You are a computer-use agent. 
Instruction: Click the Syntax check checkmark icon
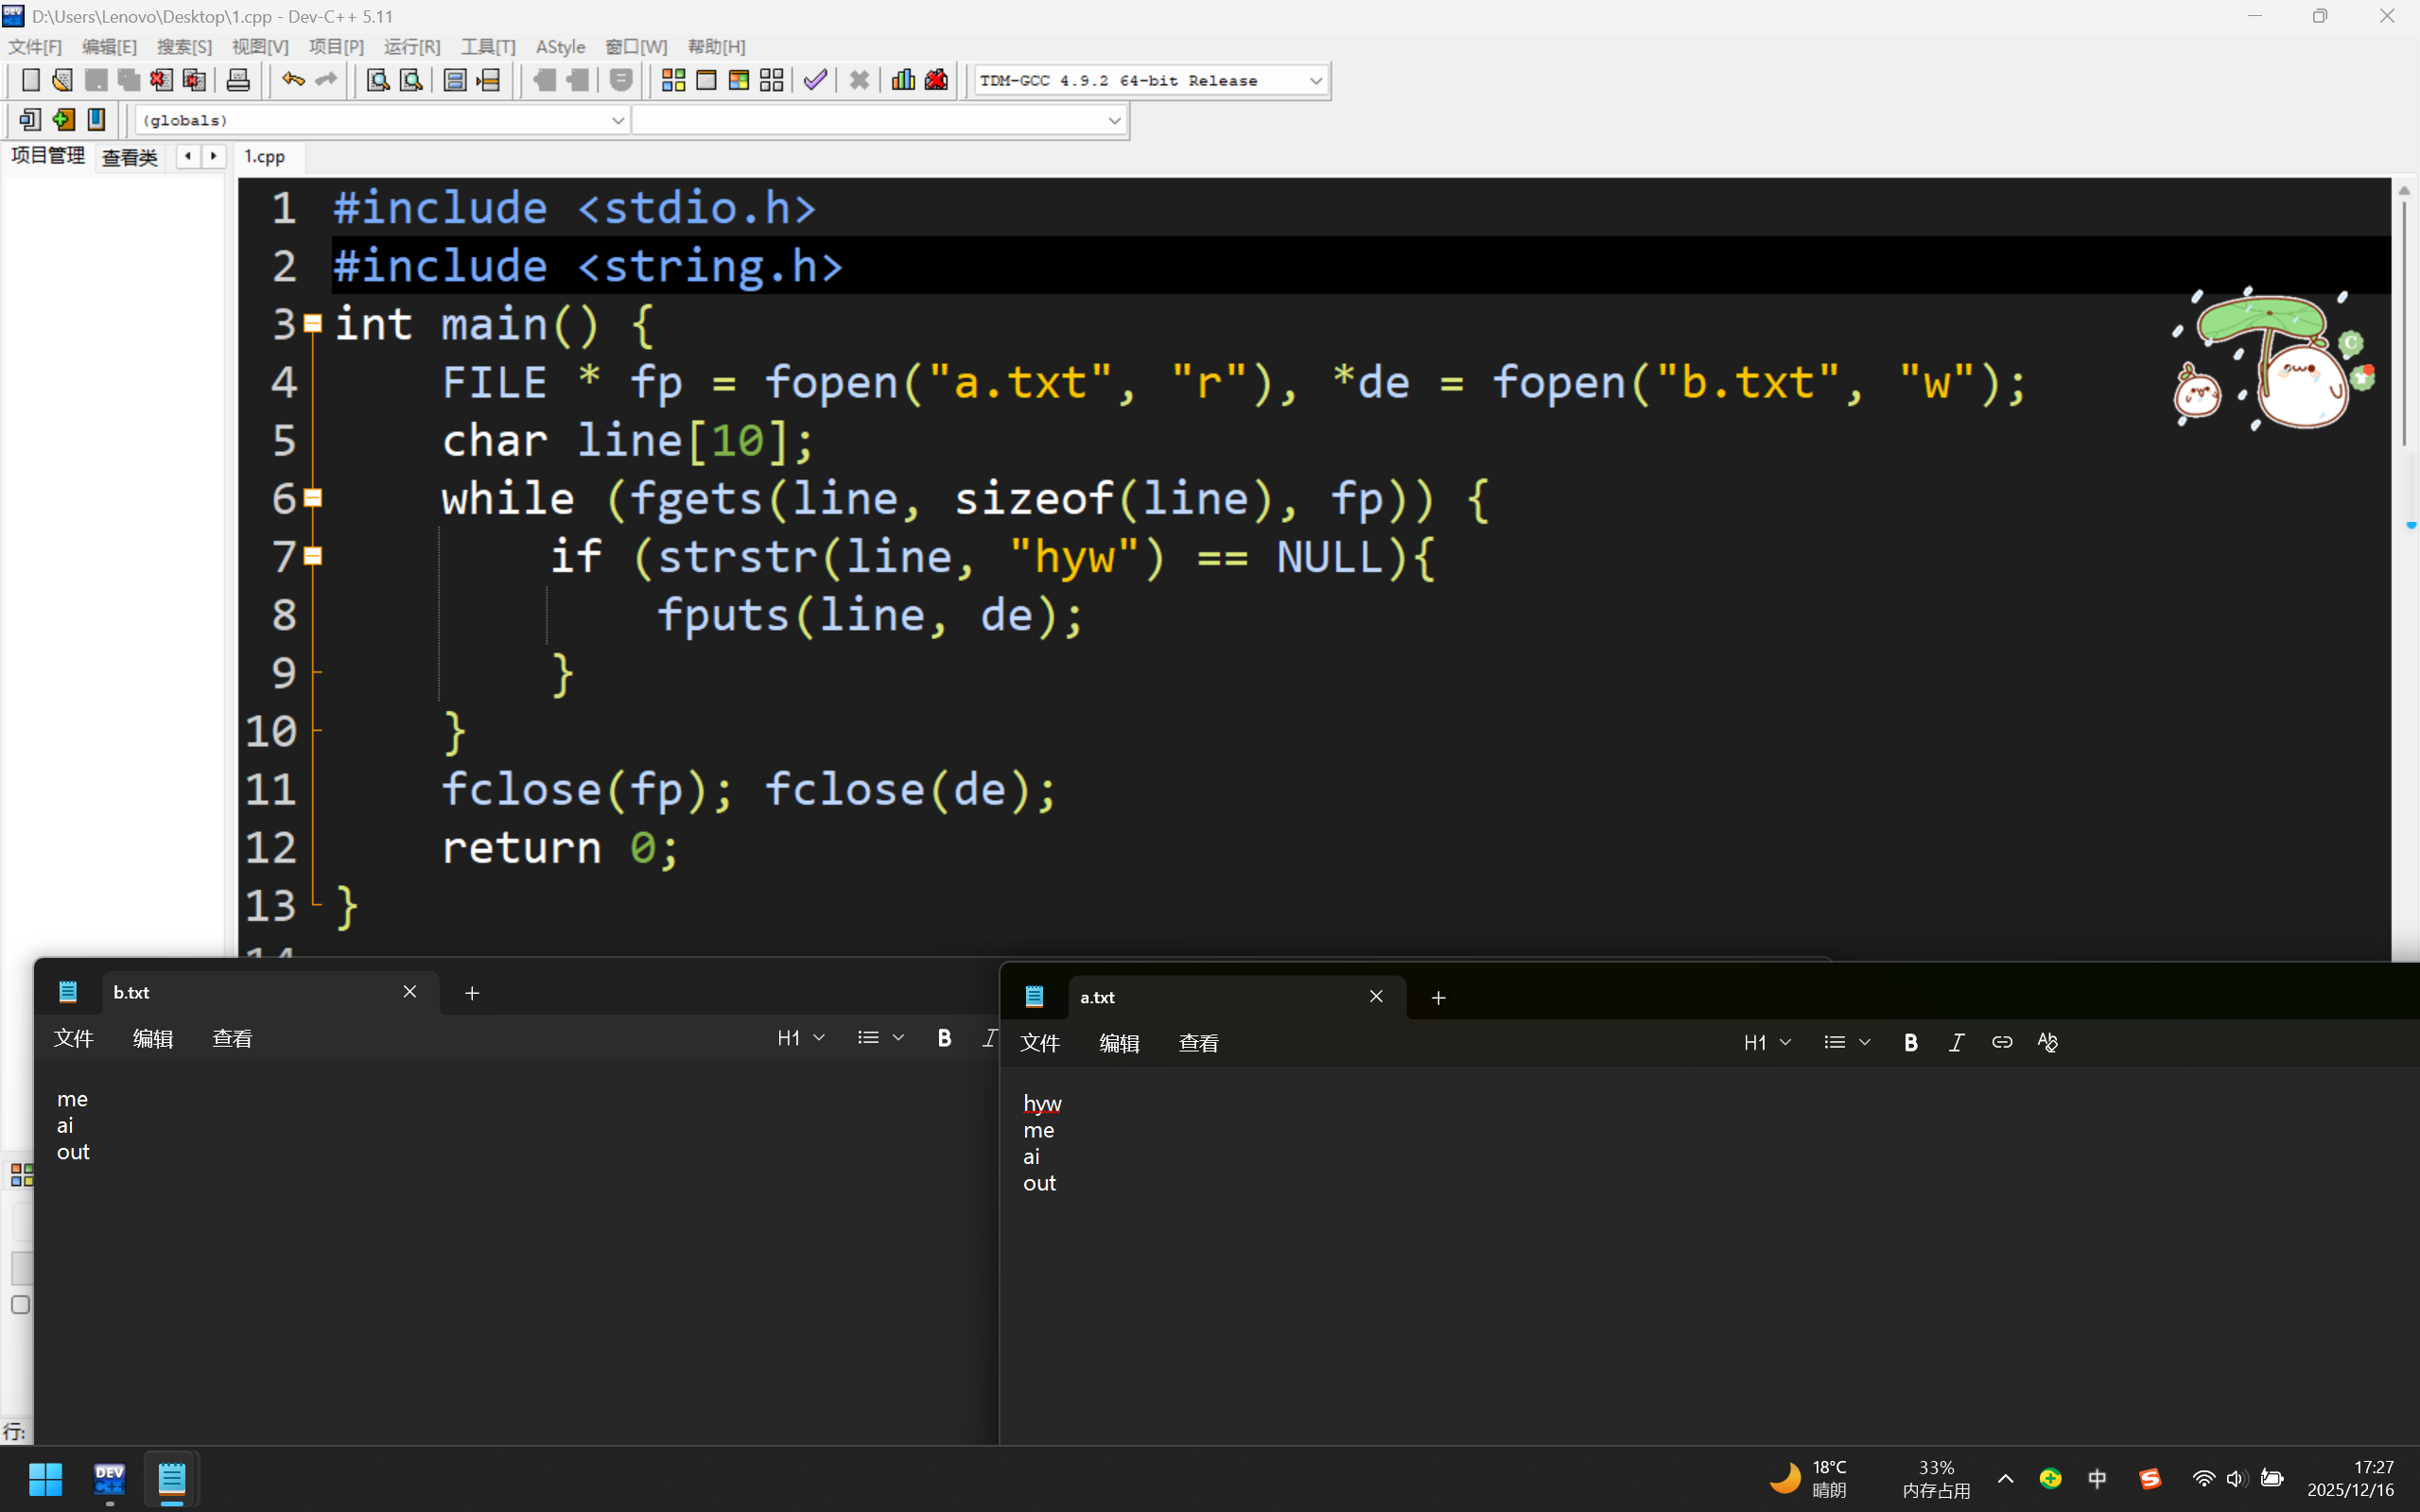[x=815, y=80]
